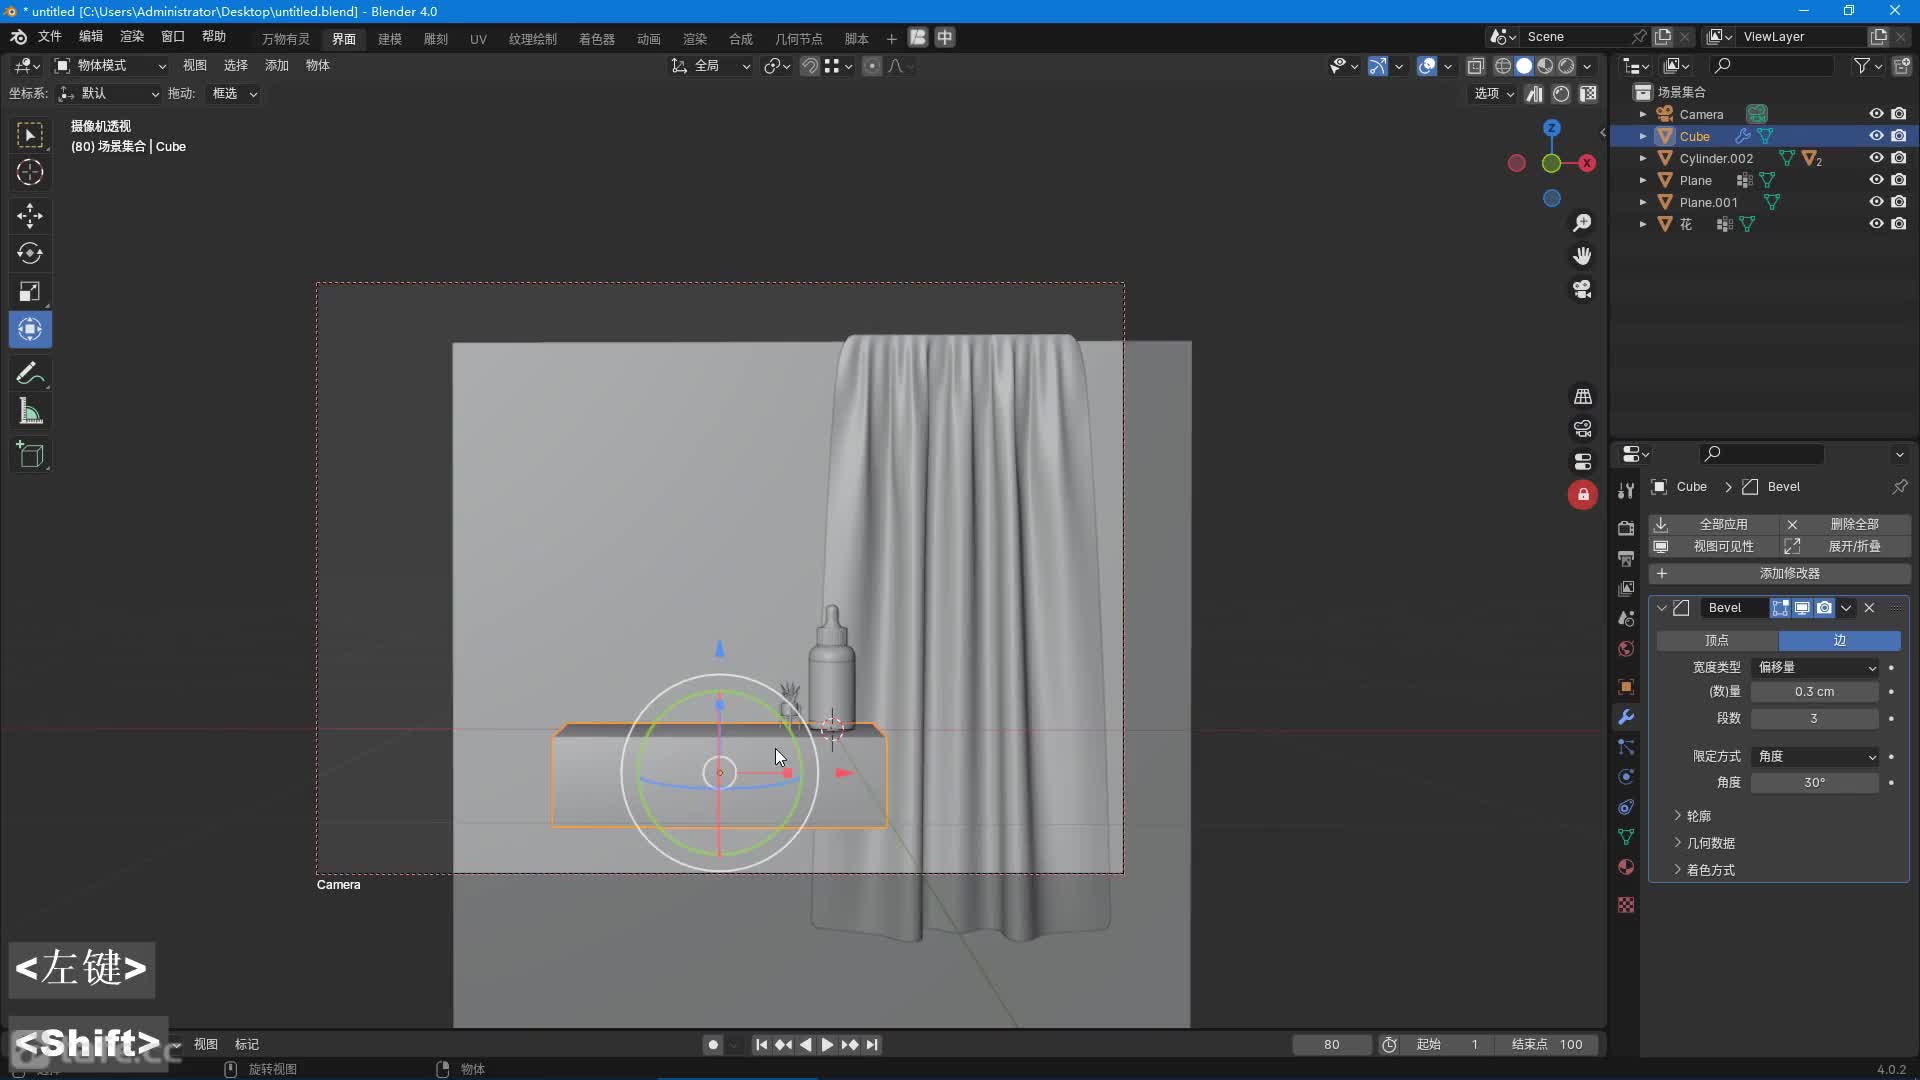Adjust the 段数 value field

click(x=1815, y=718)
